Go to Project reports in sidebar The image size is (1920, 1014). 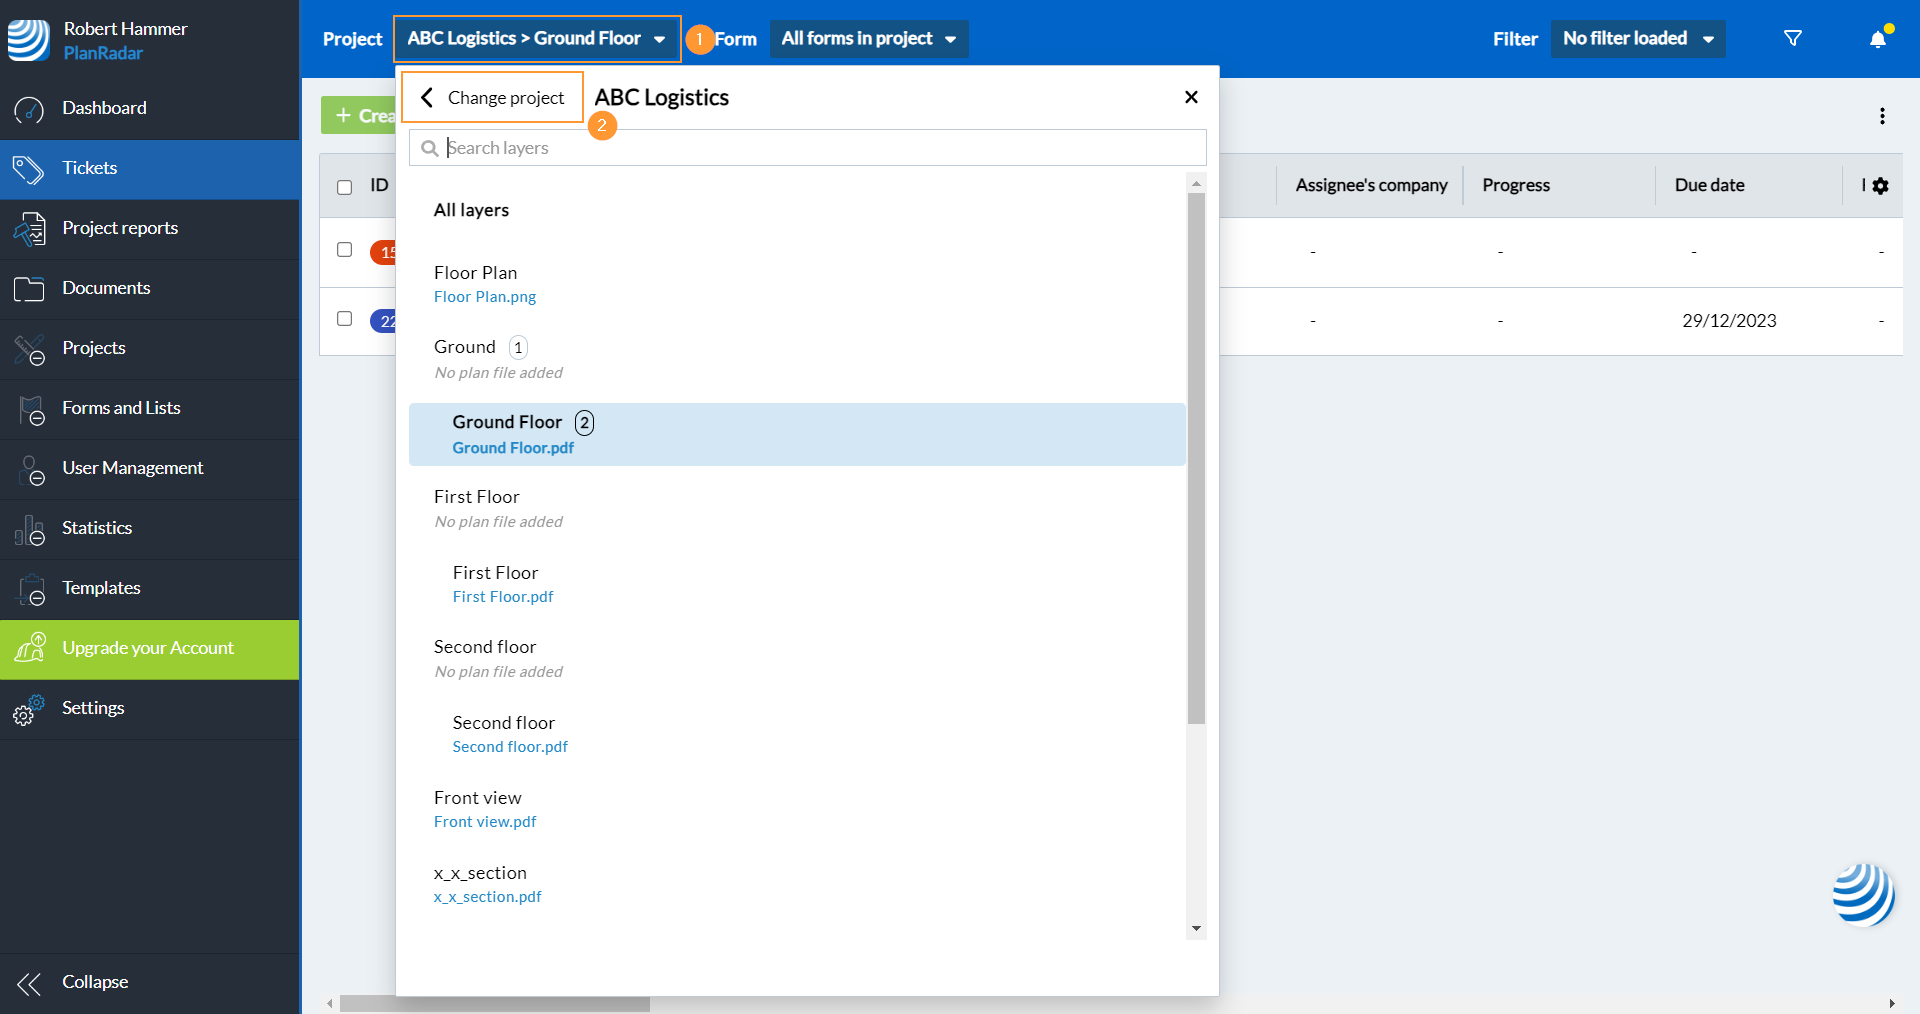point(120,228)
